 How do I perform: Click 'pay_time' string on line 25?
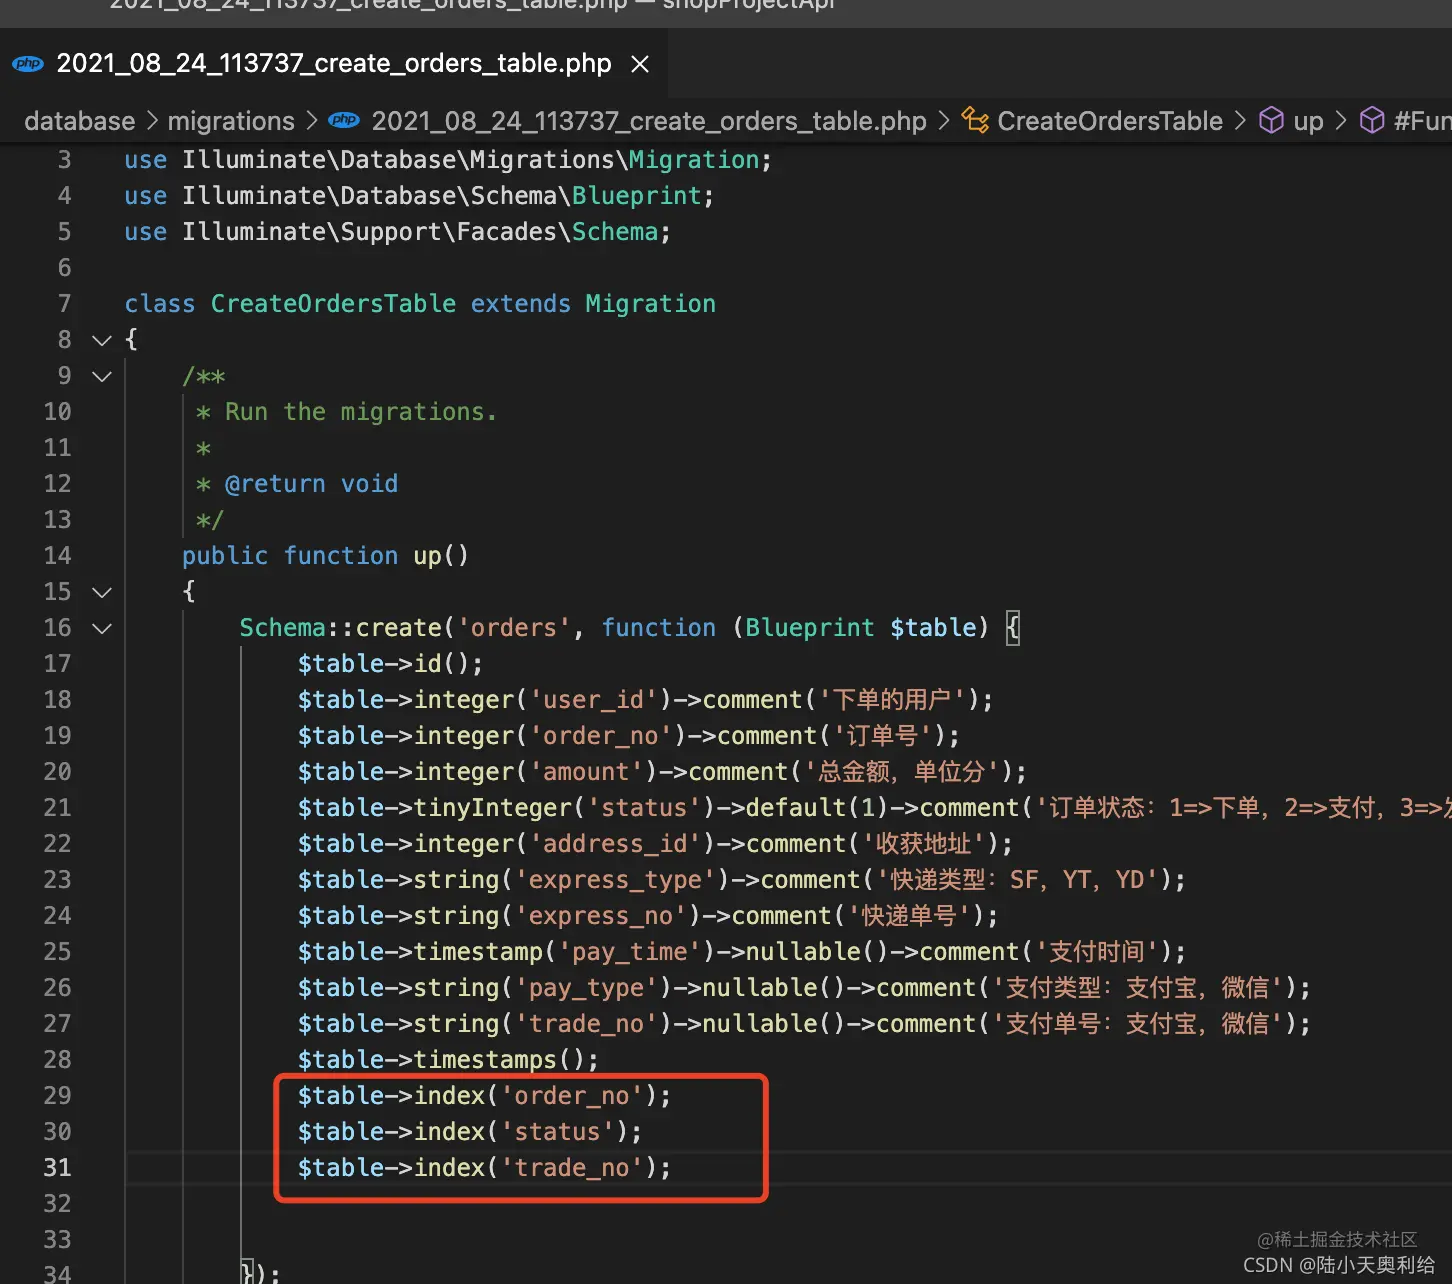(629, 952)
